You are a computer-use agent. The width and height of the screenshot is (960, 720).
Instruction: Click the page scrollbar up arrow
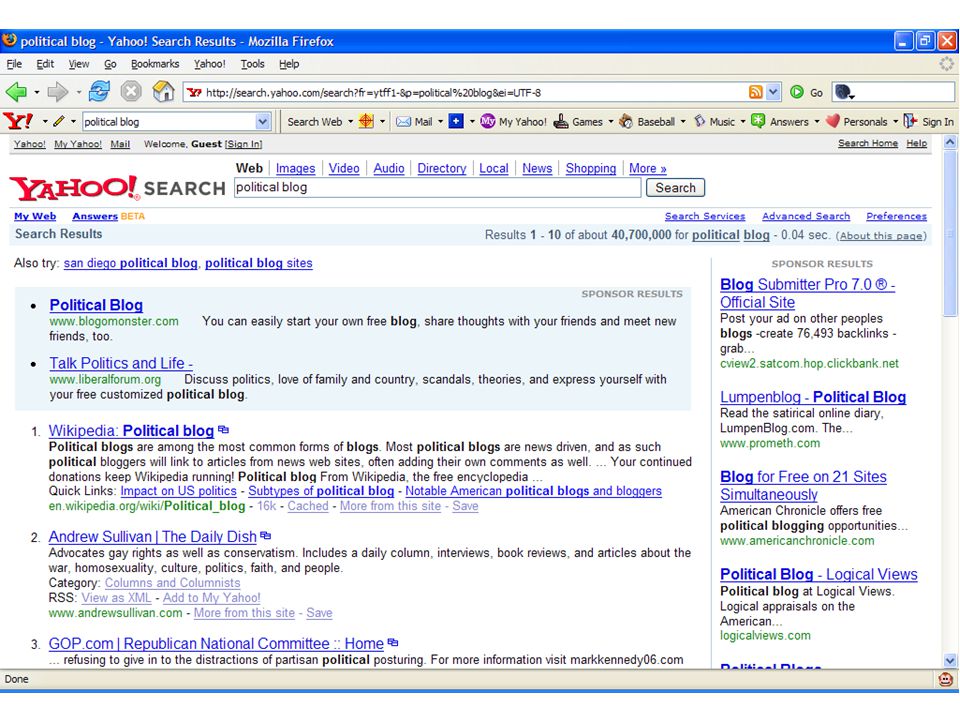[950, 142]
